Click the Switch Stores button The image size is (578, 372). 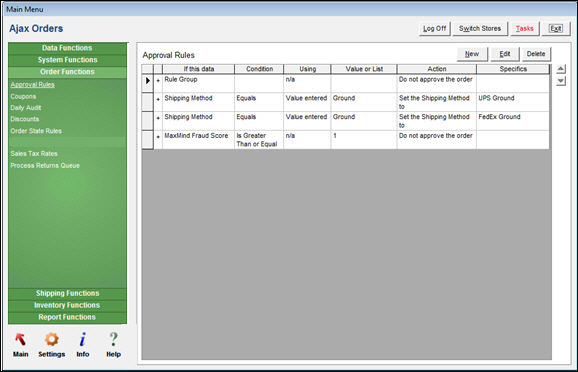[480, 28]
